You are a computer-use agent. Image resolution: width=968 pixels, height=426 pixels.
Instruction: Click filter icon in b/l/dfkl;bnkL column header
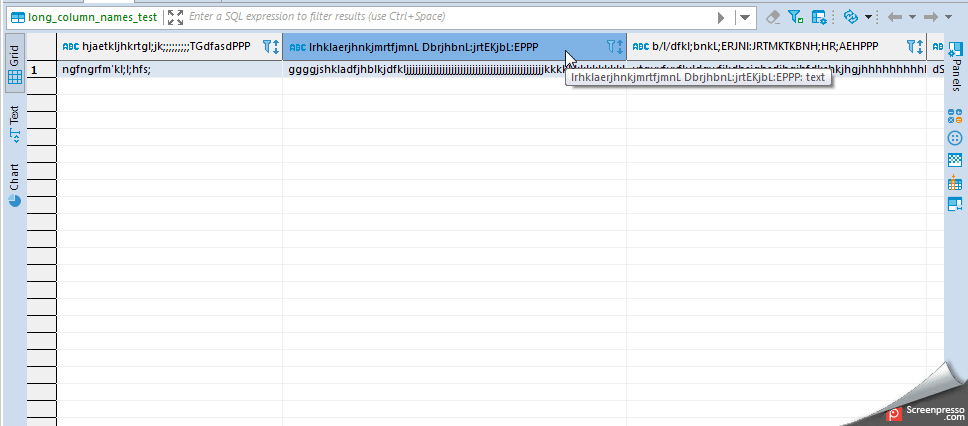(911, 46)
